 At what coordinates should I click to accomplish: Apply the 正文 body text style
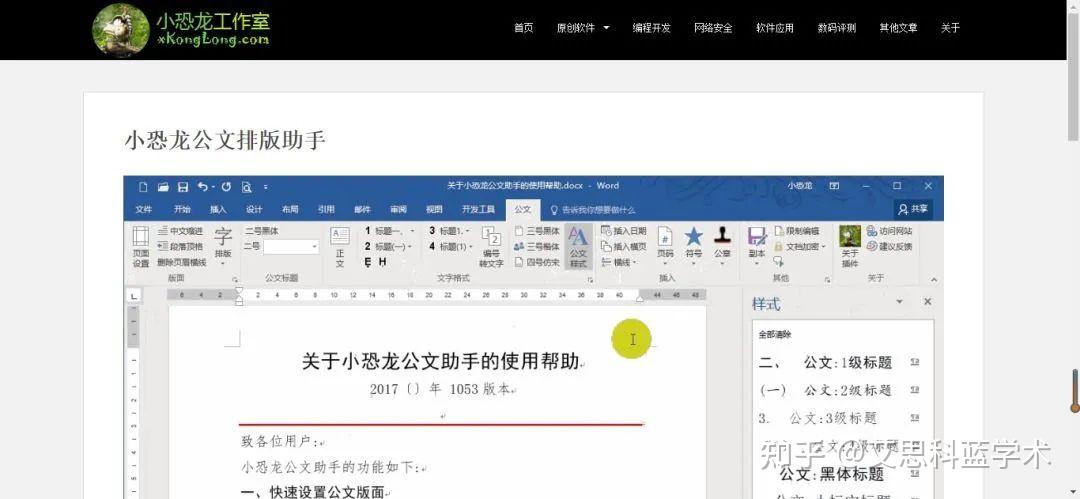pos(340,246)
